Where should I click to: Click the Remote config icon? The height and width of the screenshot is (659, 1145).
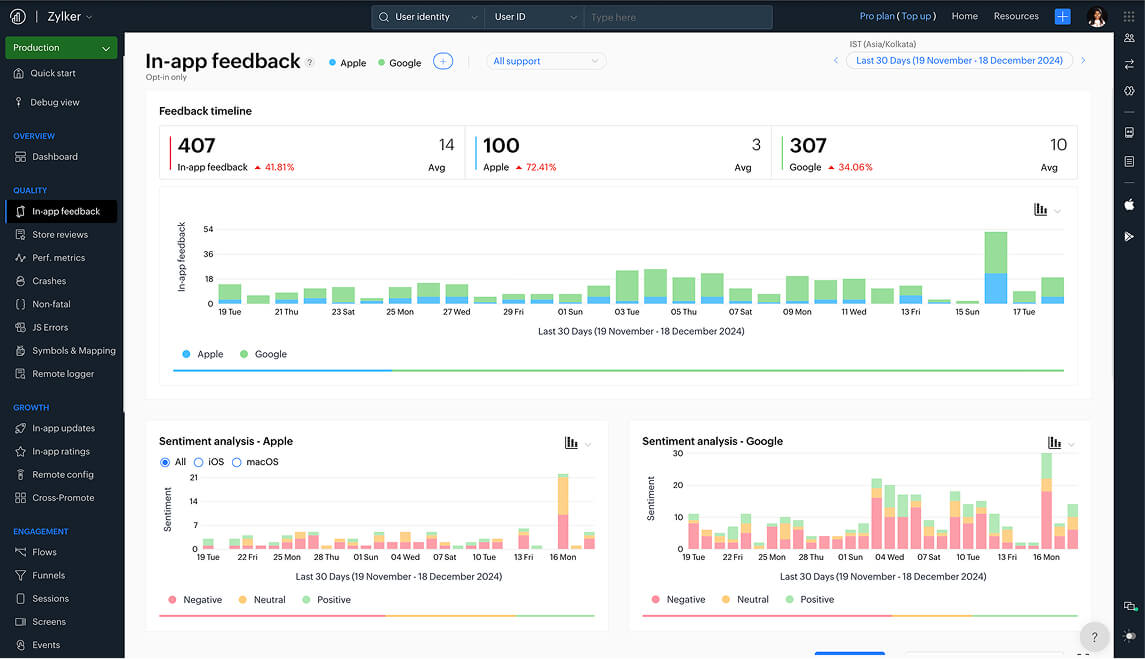coord(20,474)
